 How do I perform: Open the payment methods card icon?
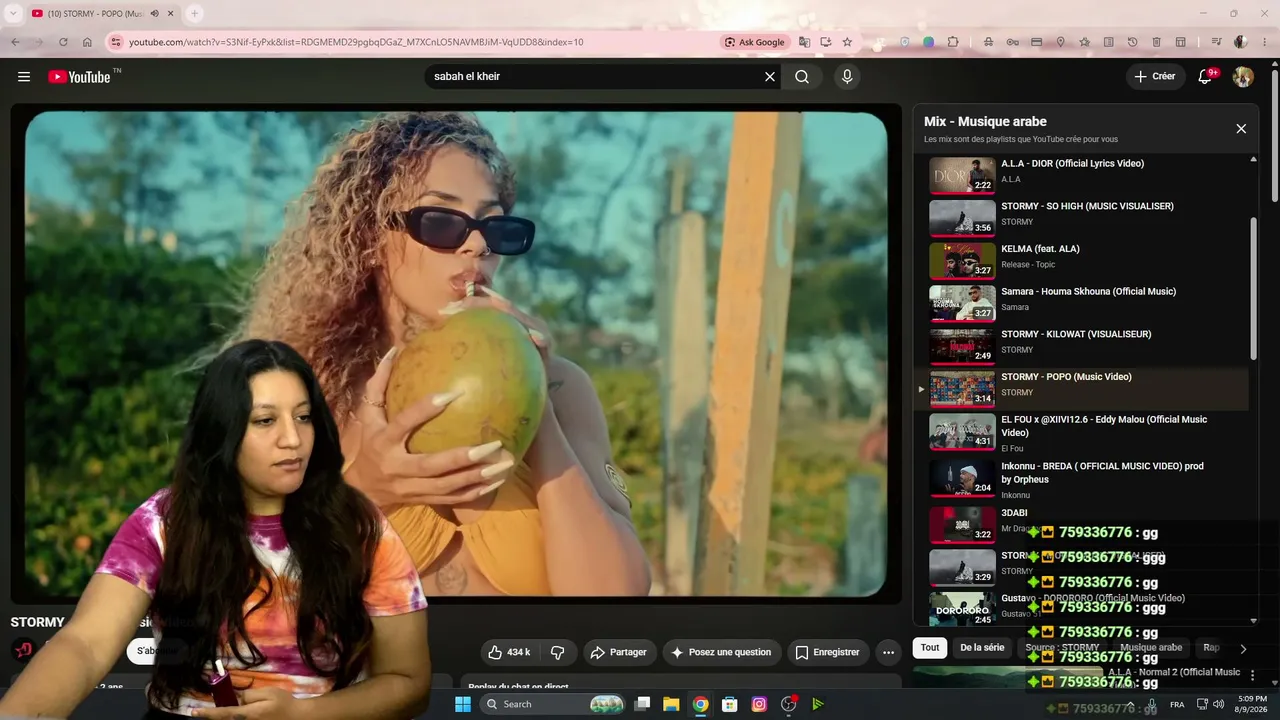click(x=1037, y=42)
